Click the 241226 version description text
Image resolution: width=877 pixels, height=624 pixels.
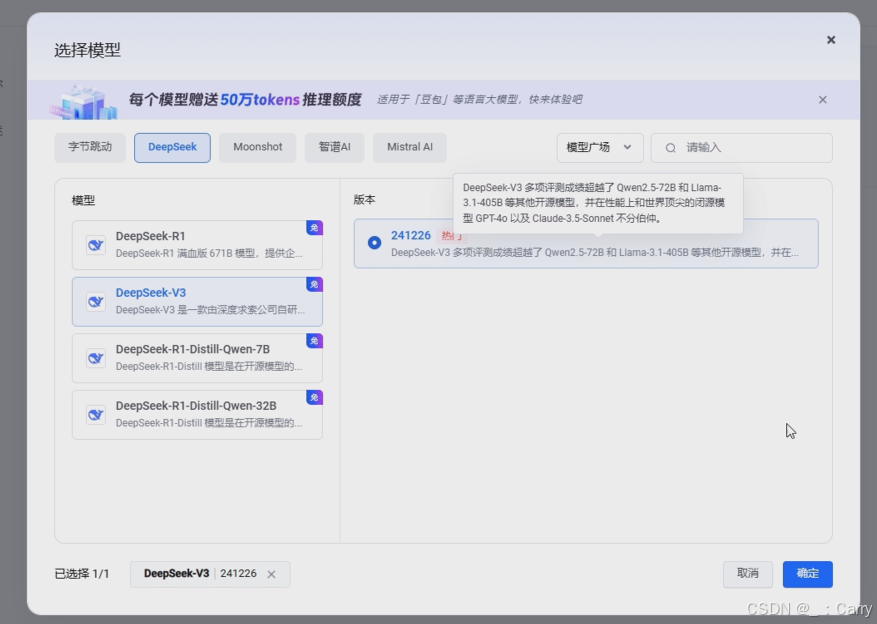[595, 253]
